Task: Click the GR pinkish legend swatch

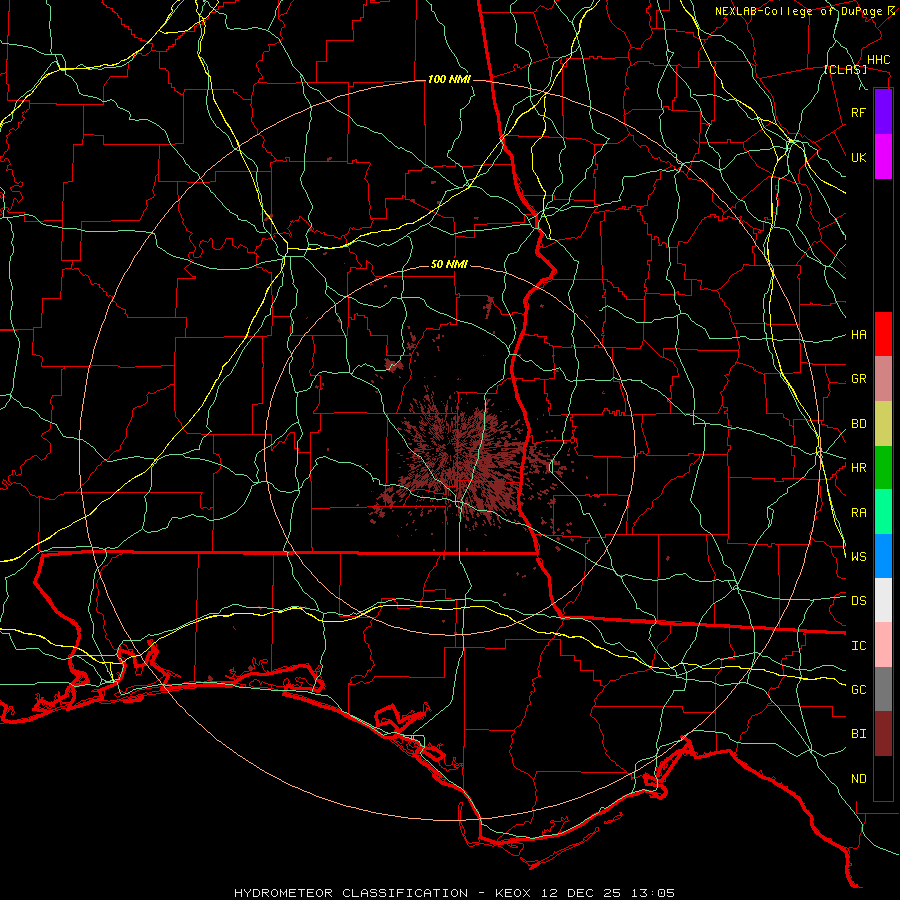Action: coord(883,379)
